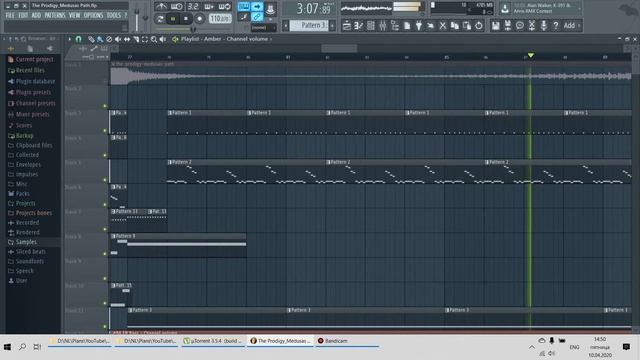640x360 pixels.
Task: Open the Browser view icon
Action: click(x=395, y=26)
